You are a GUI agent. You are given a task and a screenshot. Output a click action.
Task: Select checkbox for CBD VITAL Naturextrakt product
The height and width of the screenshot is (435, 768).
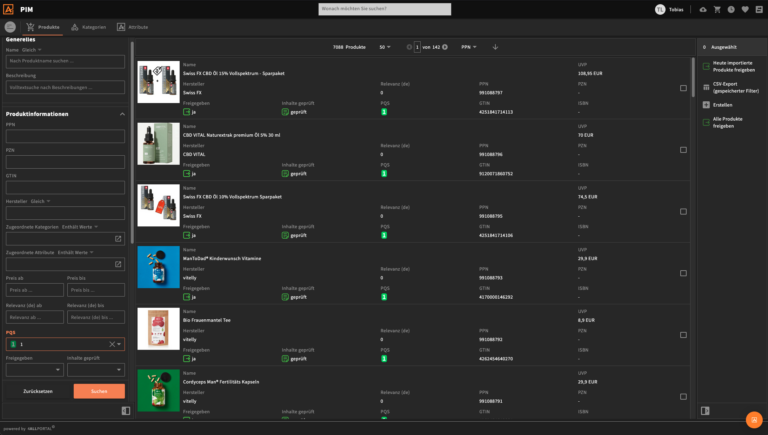pyautogui.click(x=683, y=150)
